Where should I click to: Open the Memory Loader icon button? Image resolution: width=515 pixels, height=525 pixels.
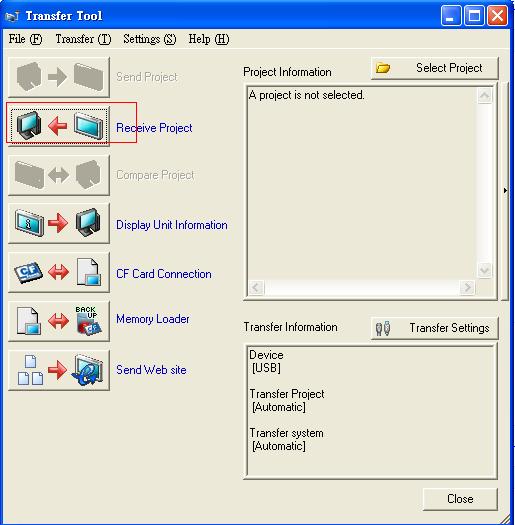click(59, 321)
